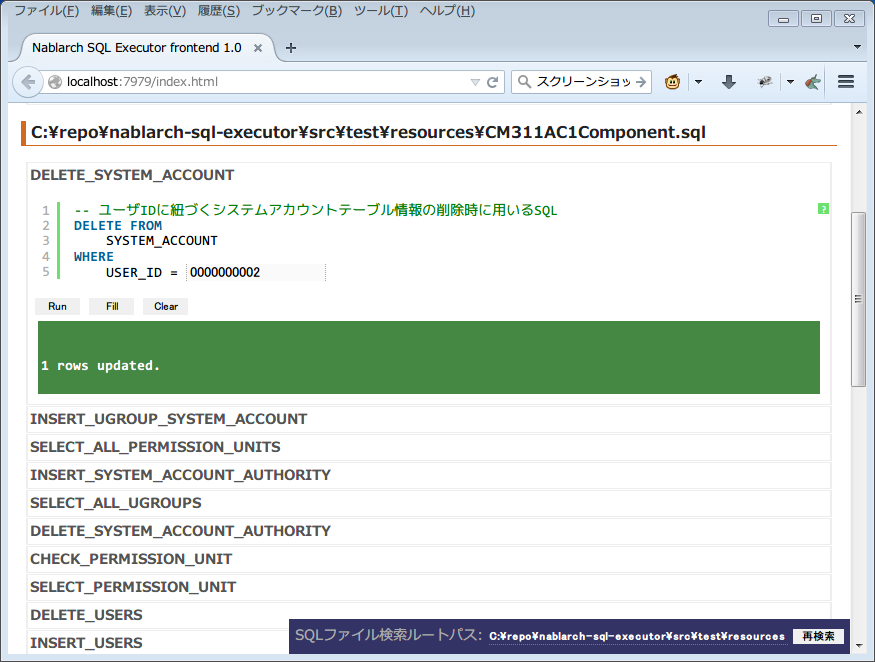Screen dimensions: 875x662
Task: Click the USER_ID parameter input field
Action: click(255, 272)
